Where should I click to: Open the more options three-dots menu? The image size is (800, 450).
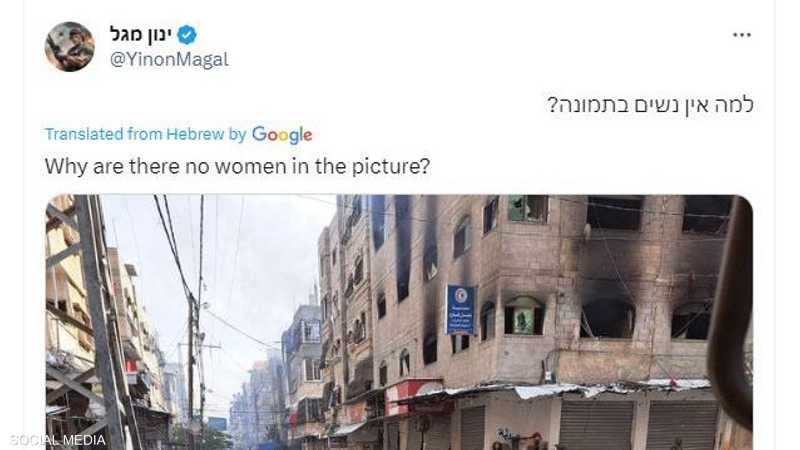click(x=741, y=35)
